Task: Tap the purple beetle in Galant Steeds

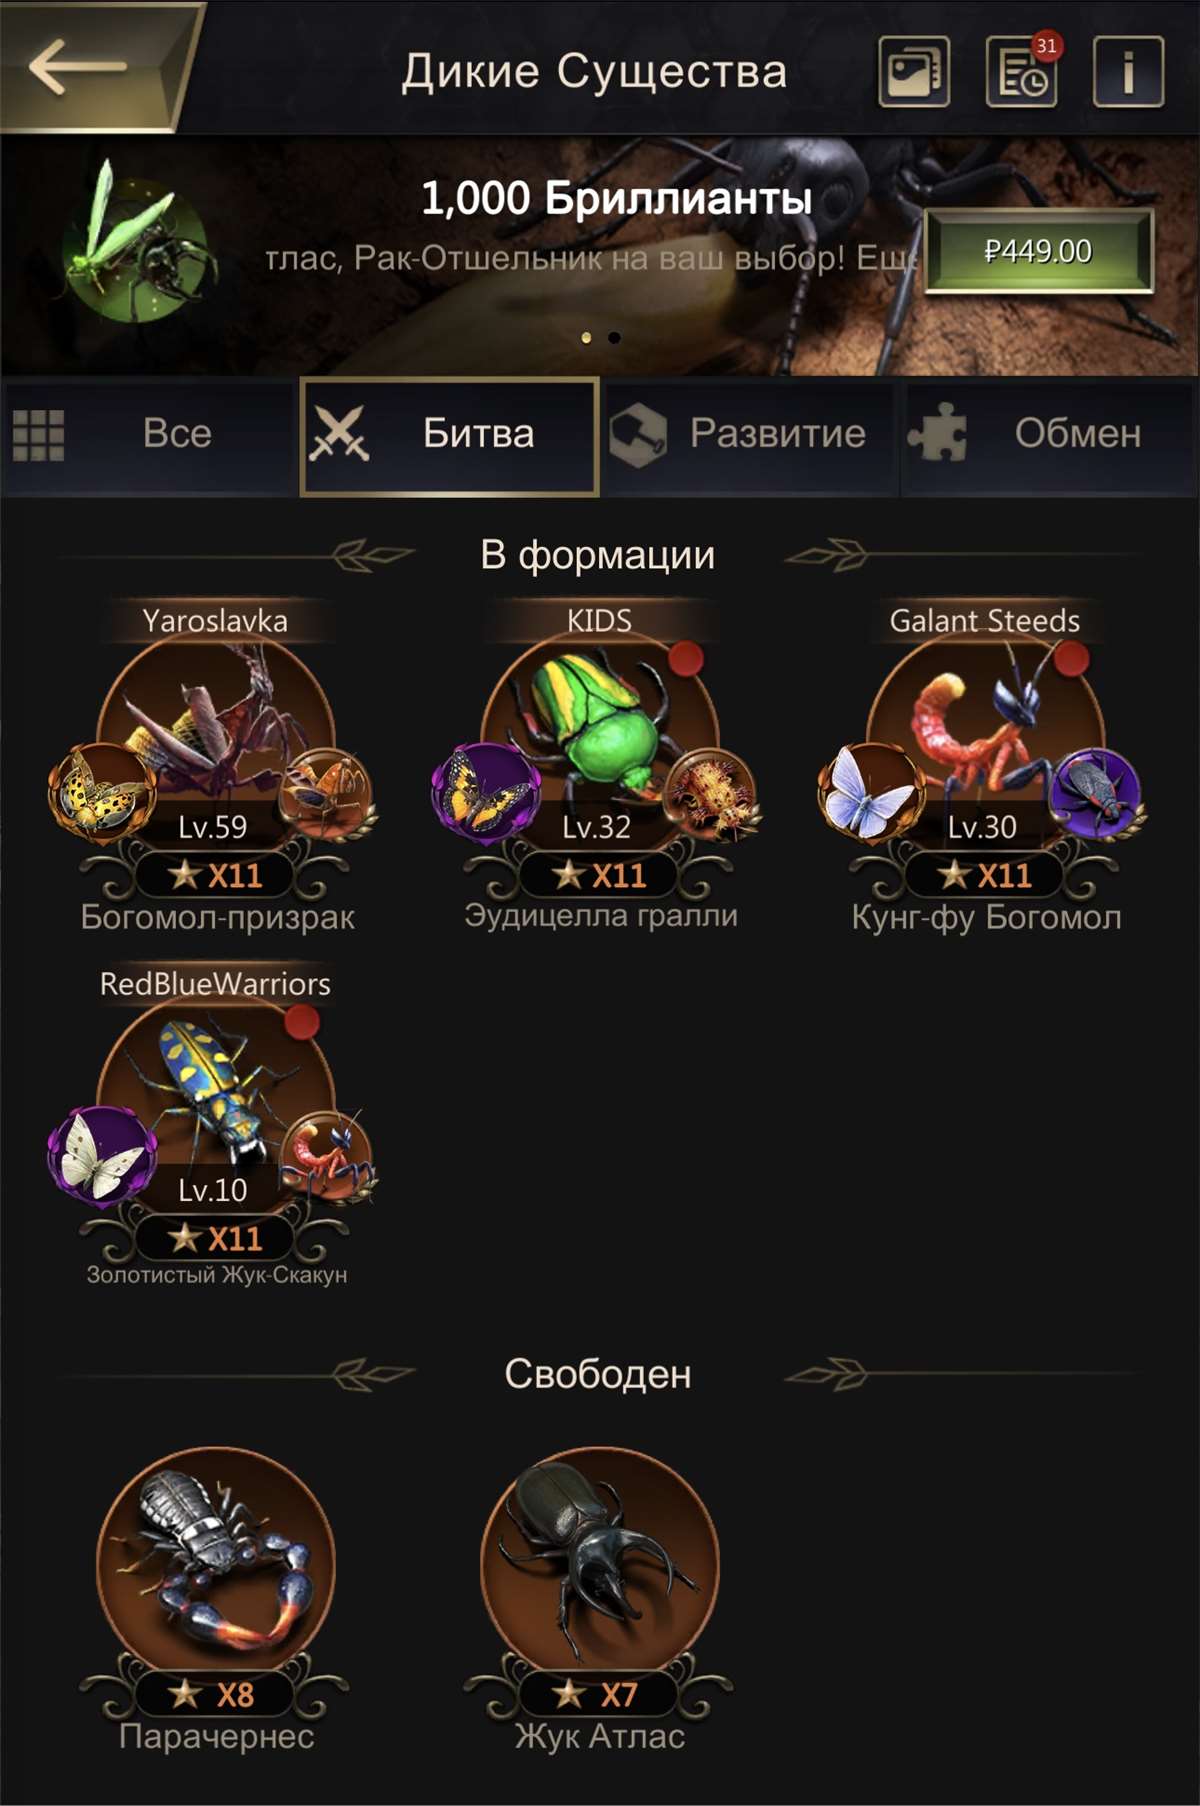Action: click(1095, 793)
